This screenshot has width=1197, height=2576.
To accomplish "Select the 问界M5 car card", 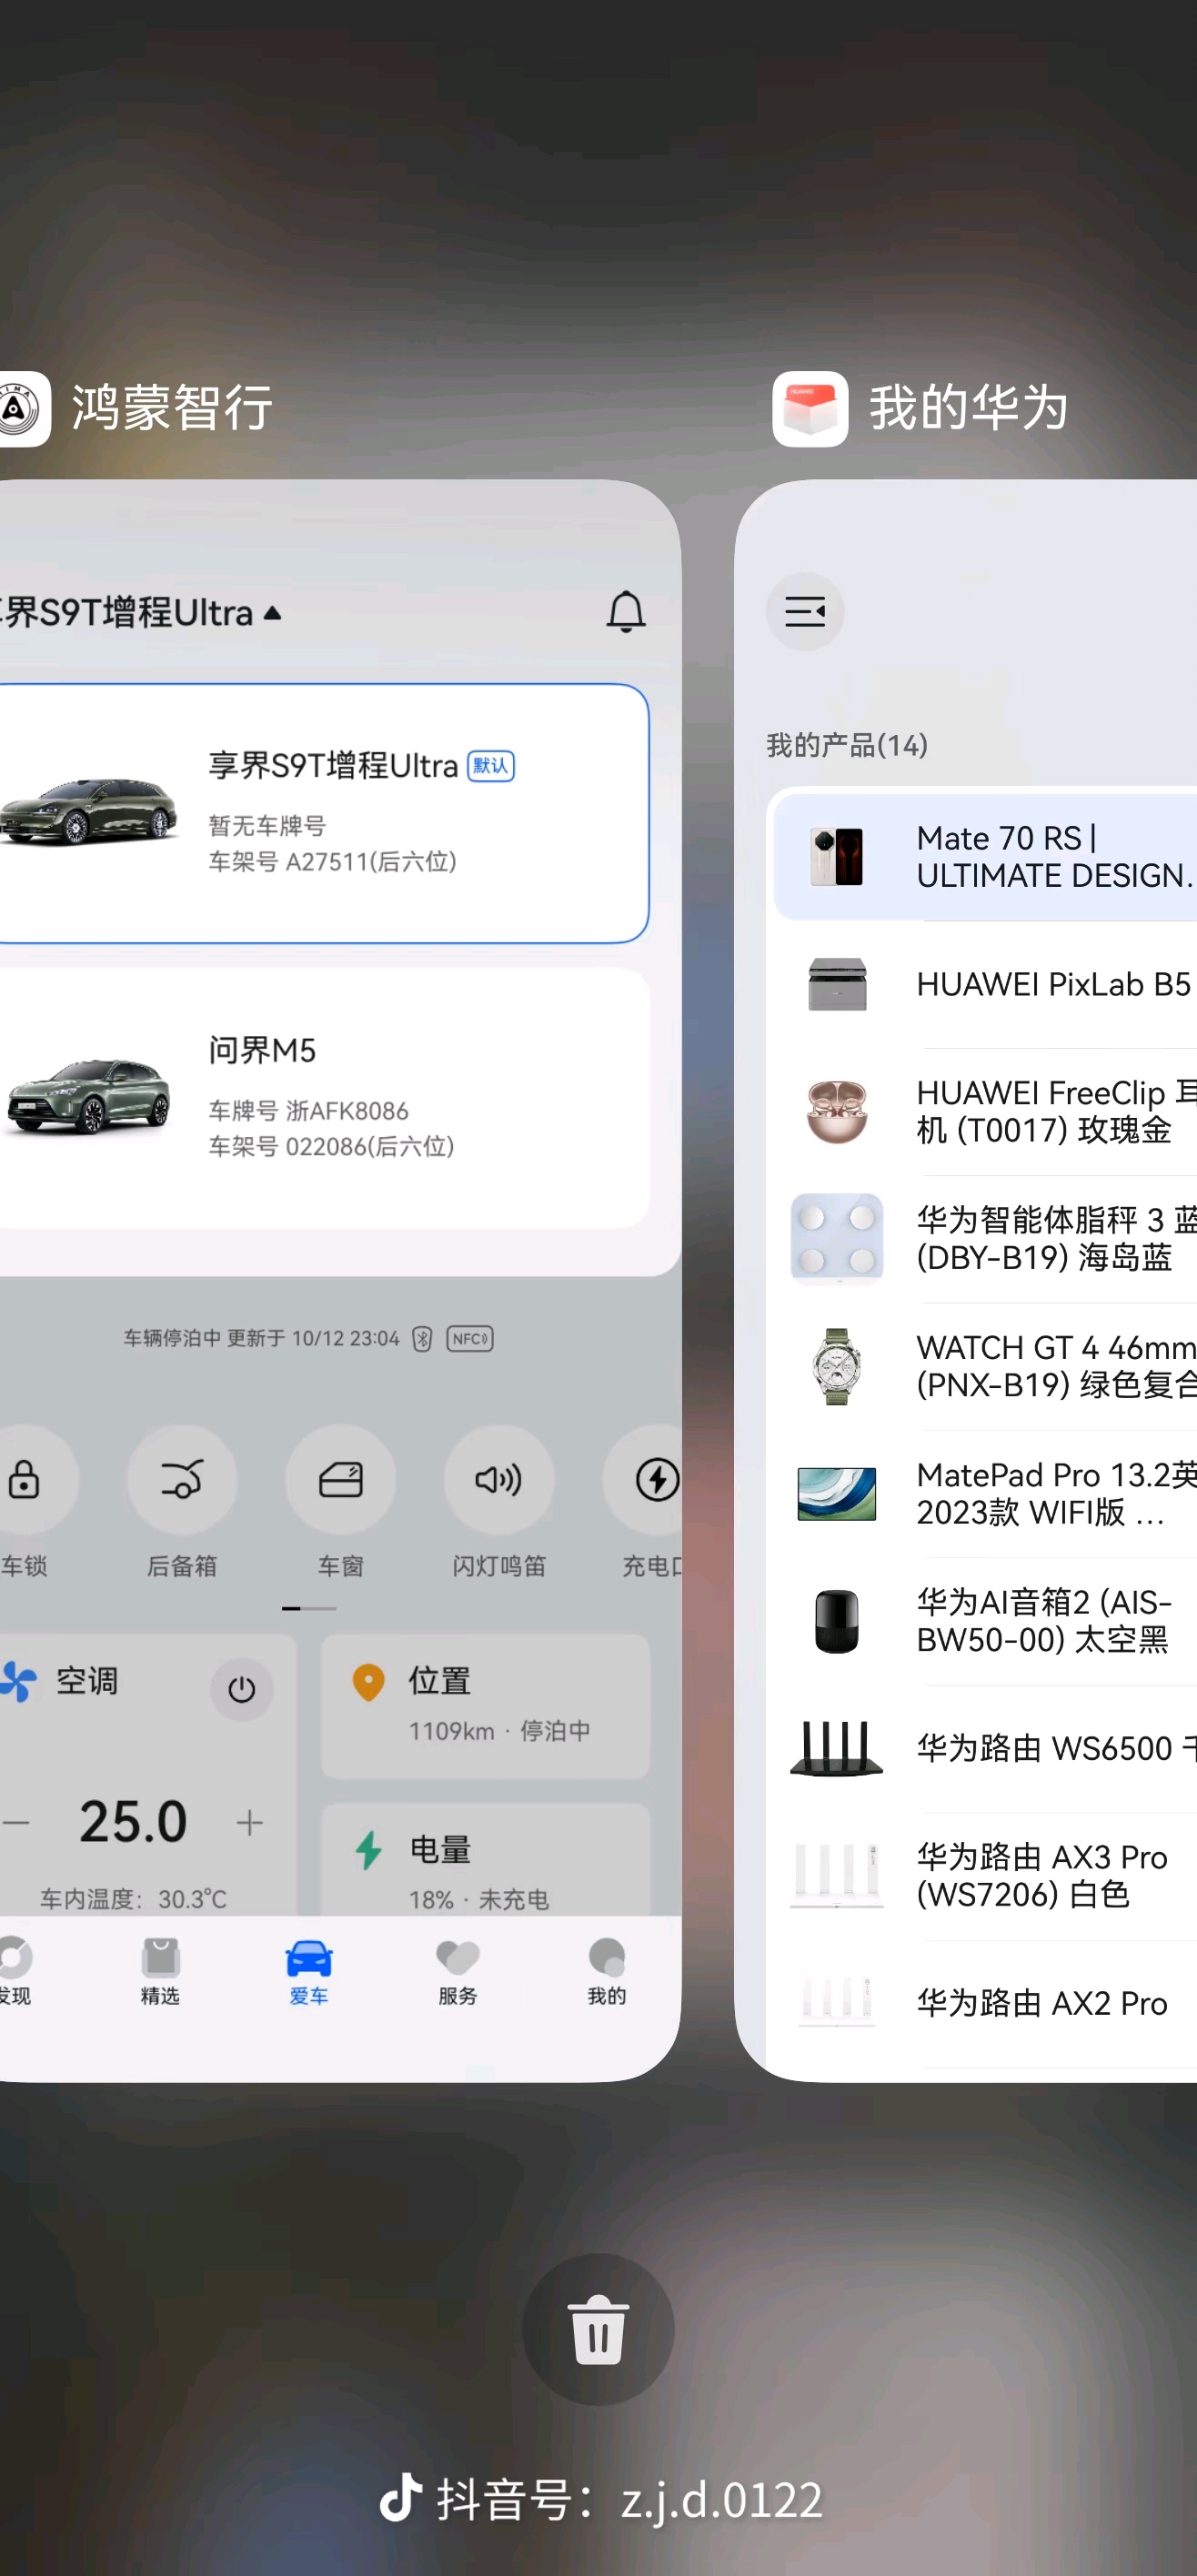I will [322, 1098].
